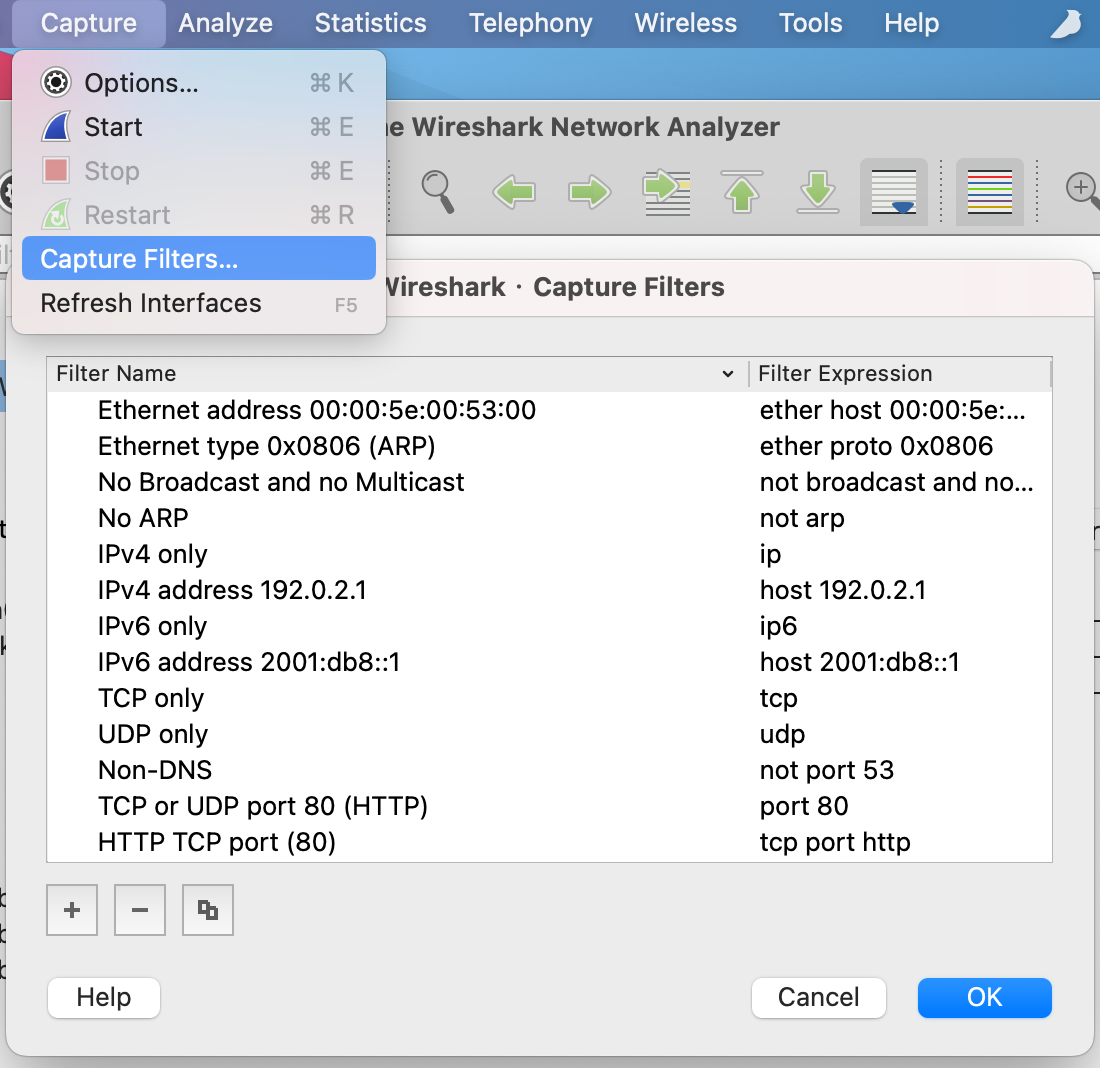Viewport: 1100px width, 1068px height.
Task: Select the TCP only filter row
Action: coord(151,698)
